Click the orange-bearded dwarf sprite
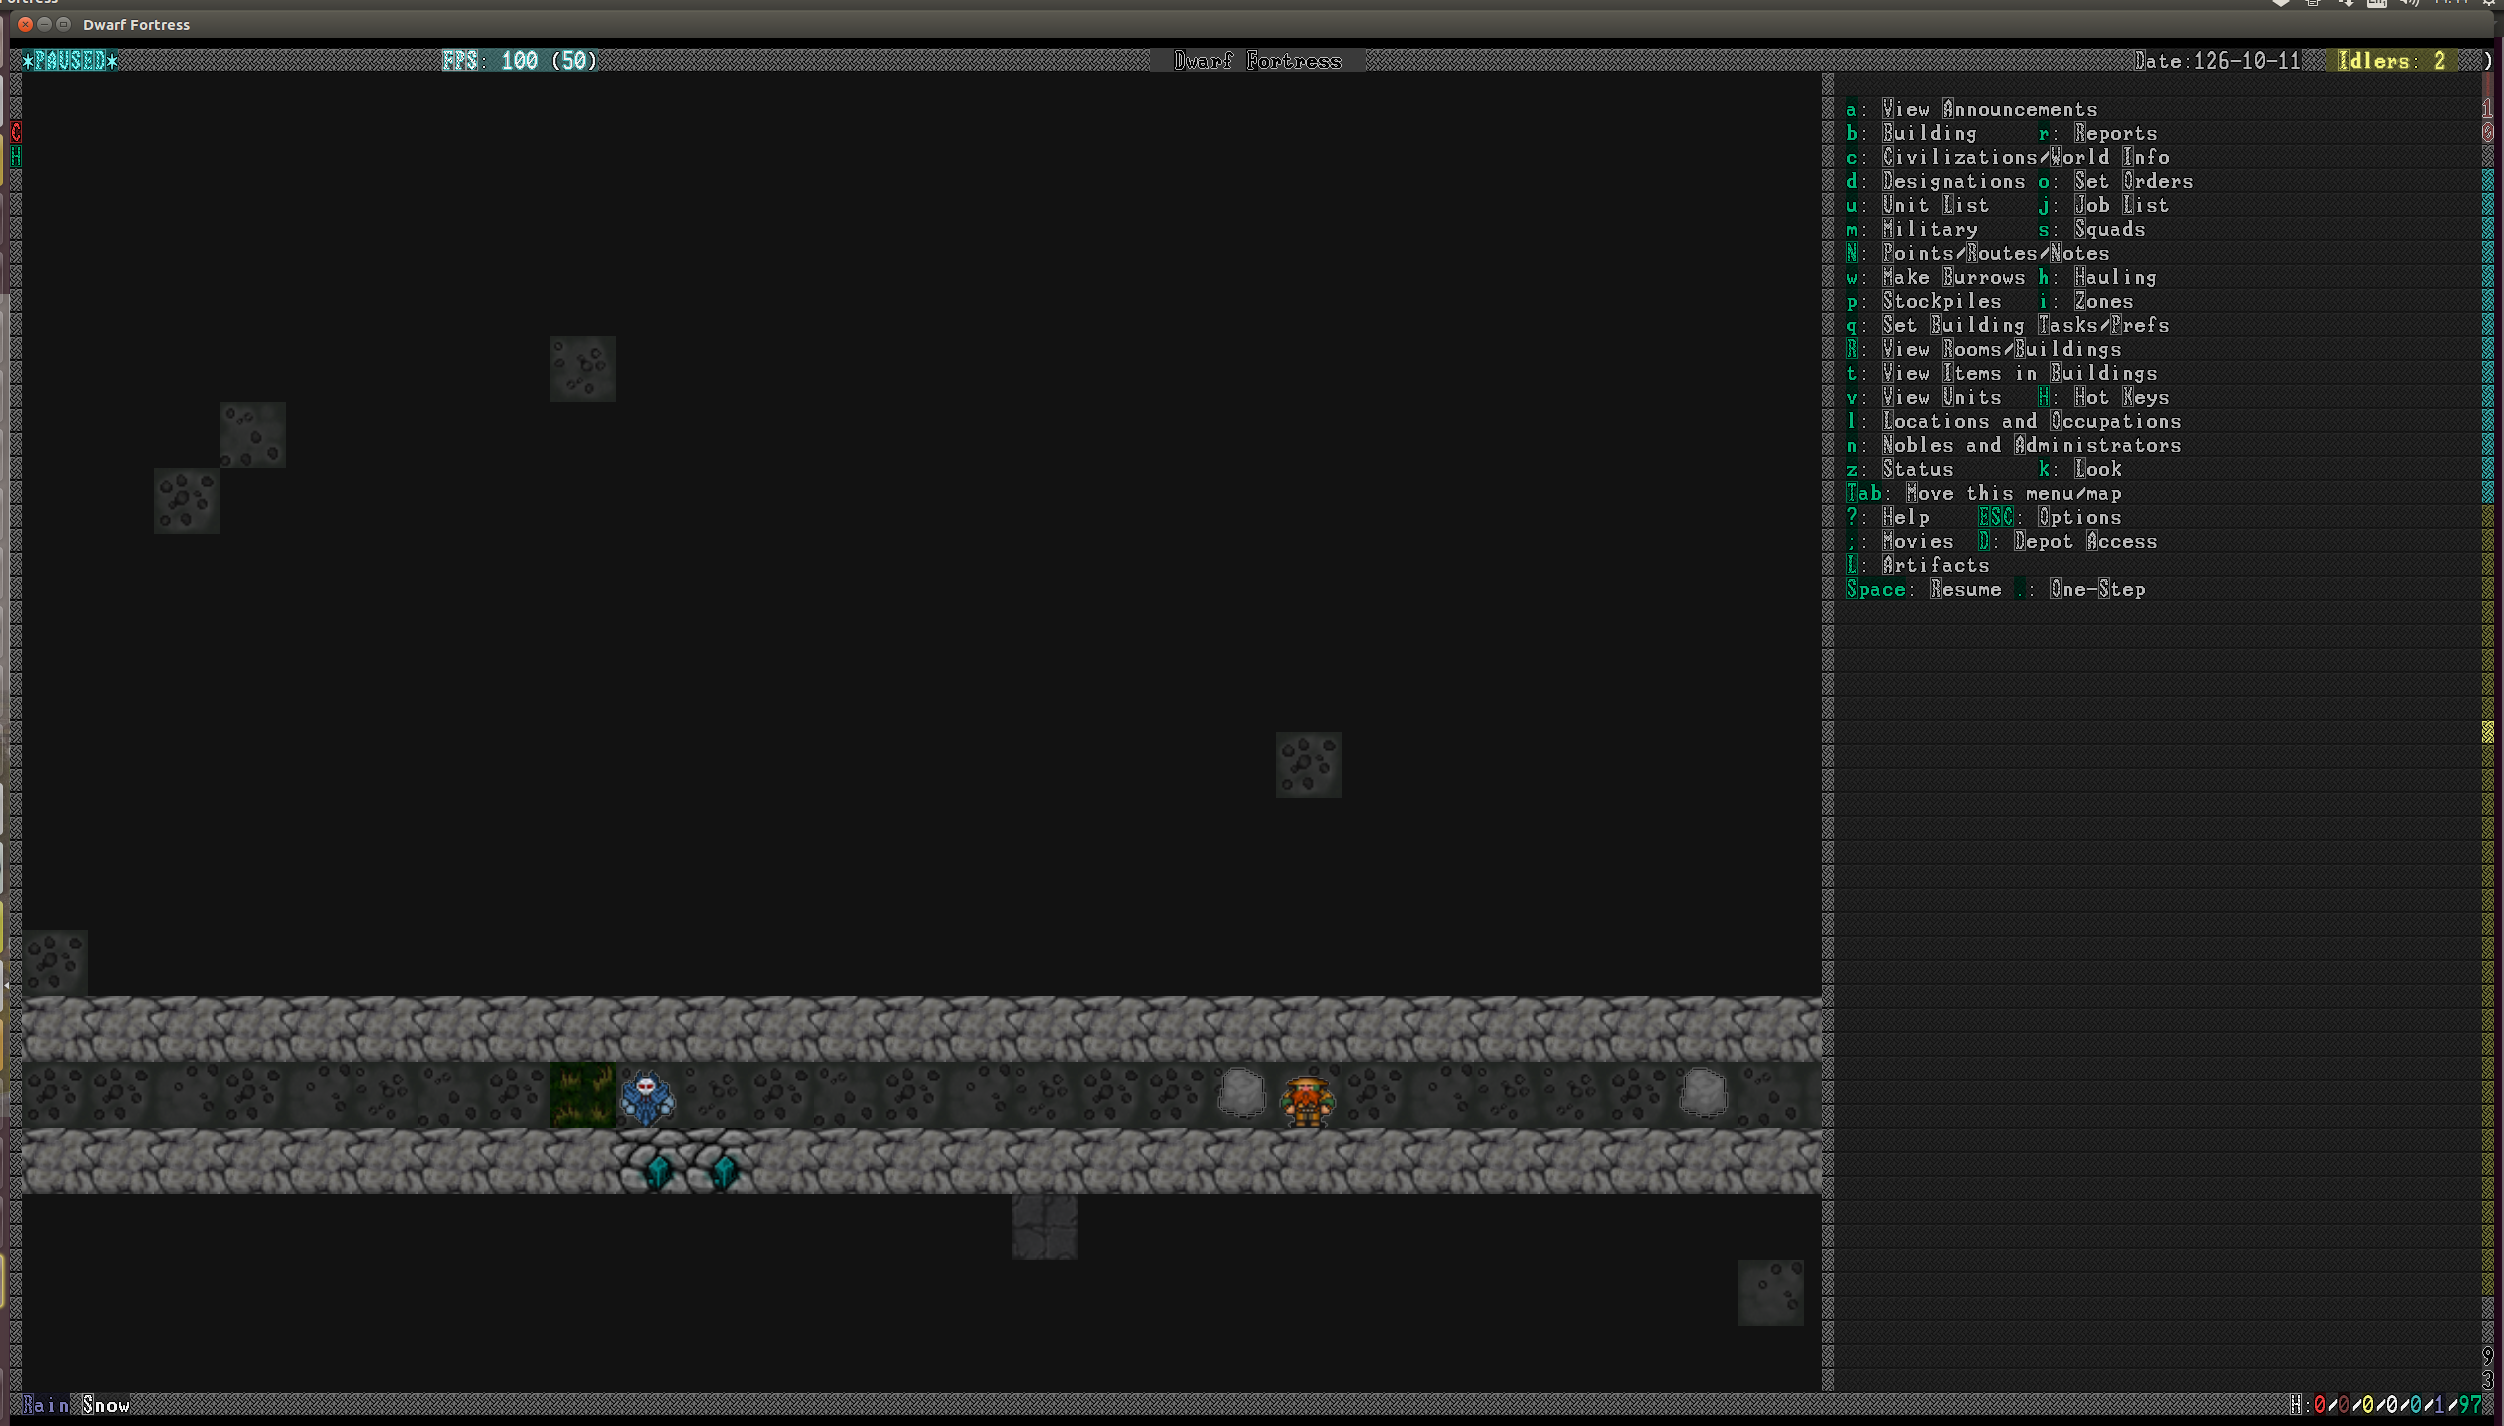Image resolution: width=2504 pixels, height=1426 pixels. click(1307, 1099)
